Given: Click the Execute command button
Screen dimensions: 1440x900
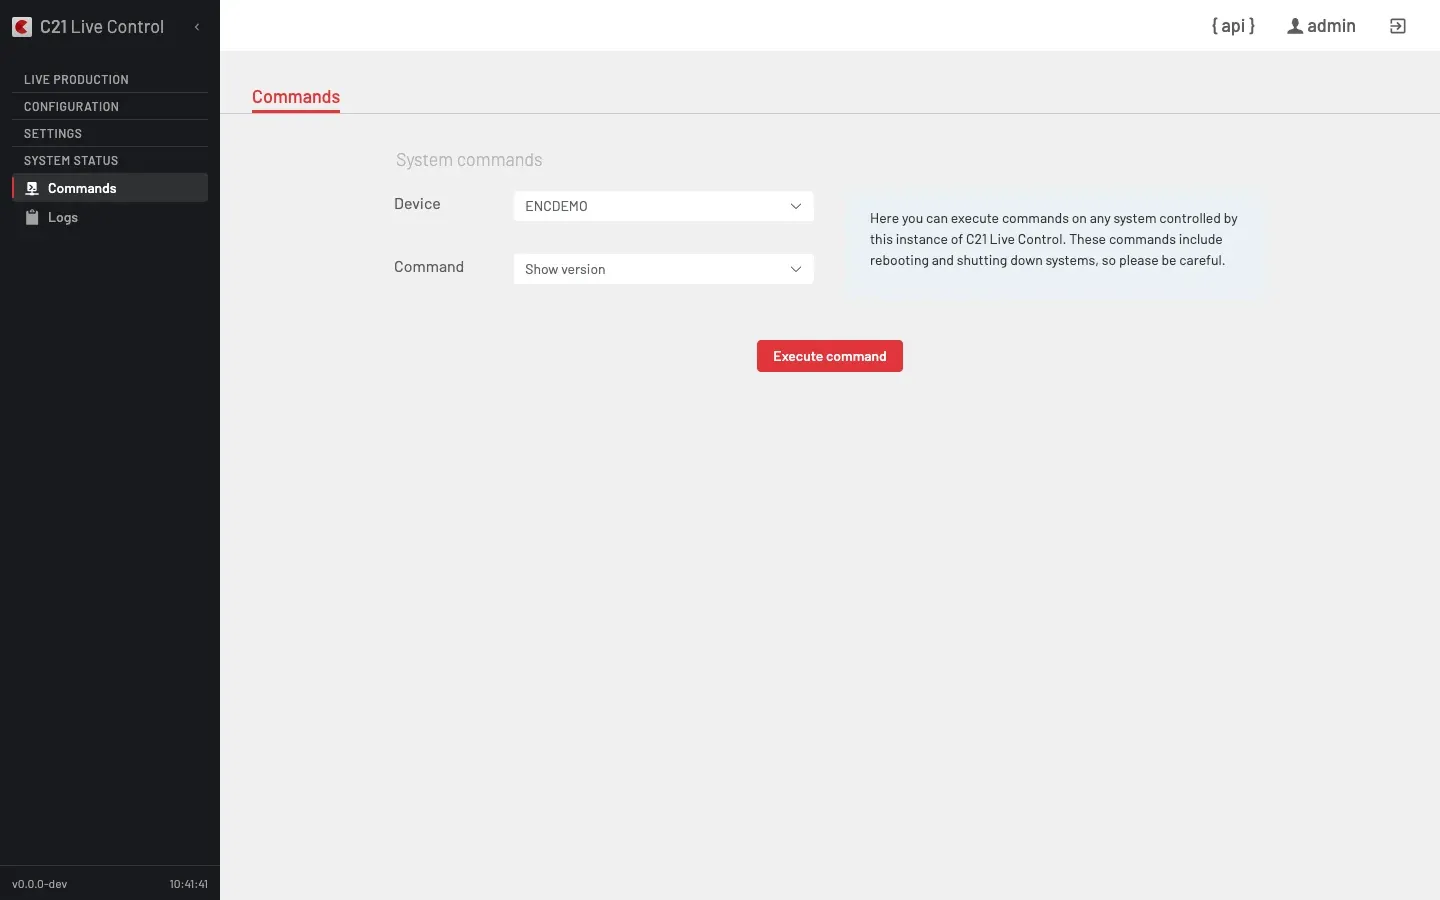Looking at the screenshot, I should 830,356.
